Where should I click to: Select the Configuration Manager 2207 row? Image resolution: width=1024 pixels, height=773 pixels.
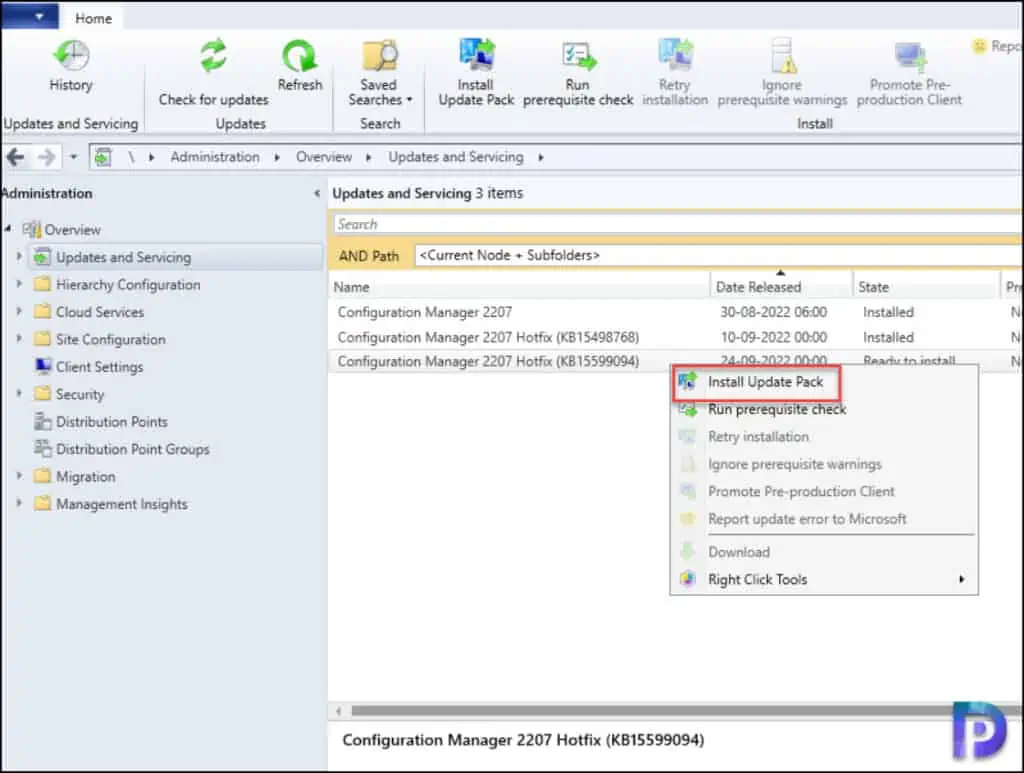(675, 312)
